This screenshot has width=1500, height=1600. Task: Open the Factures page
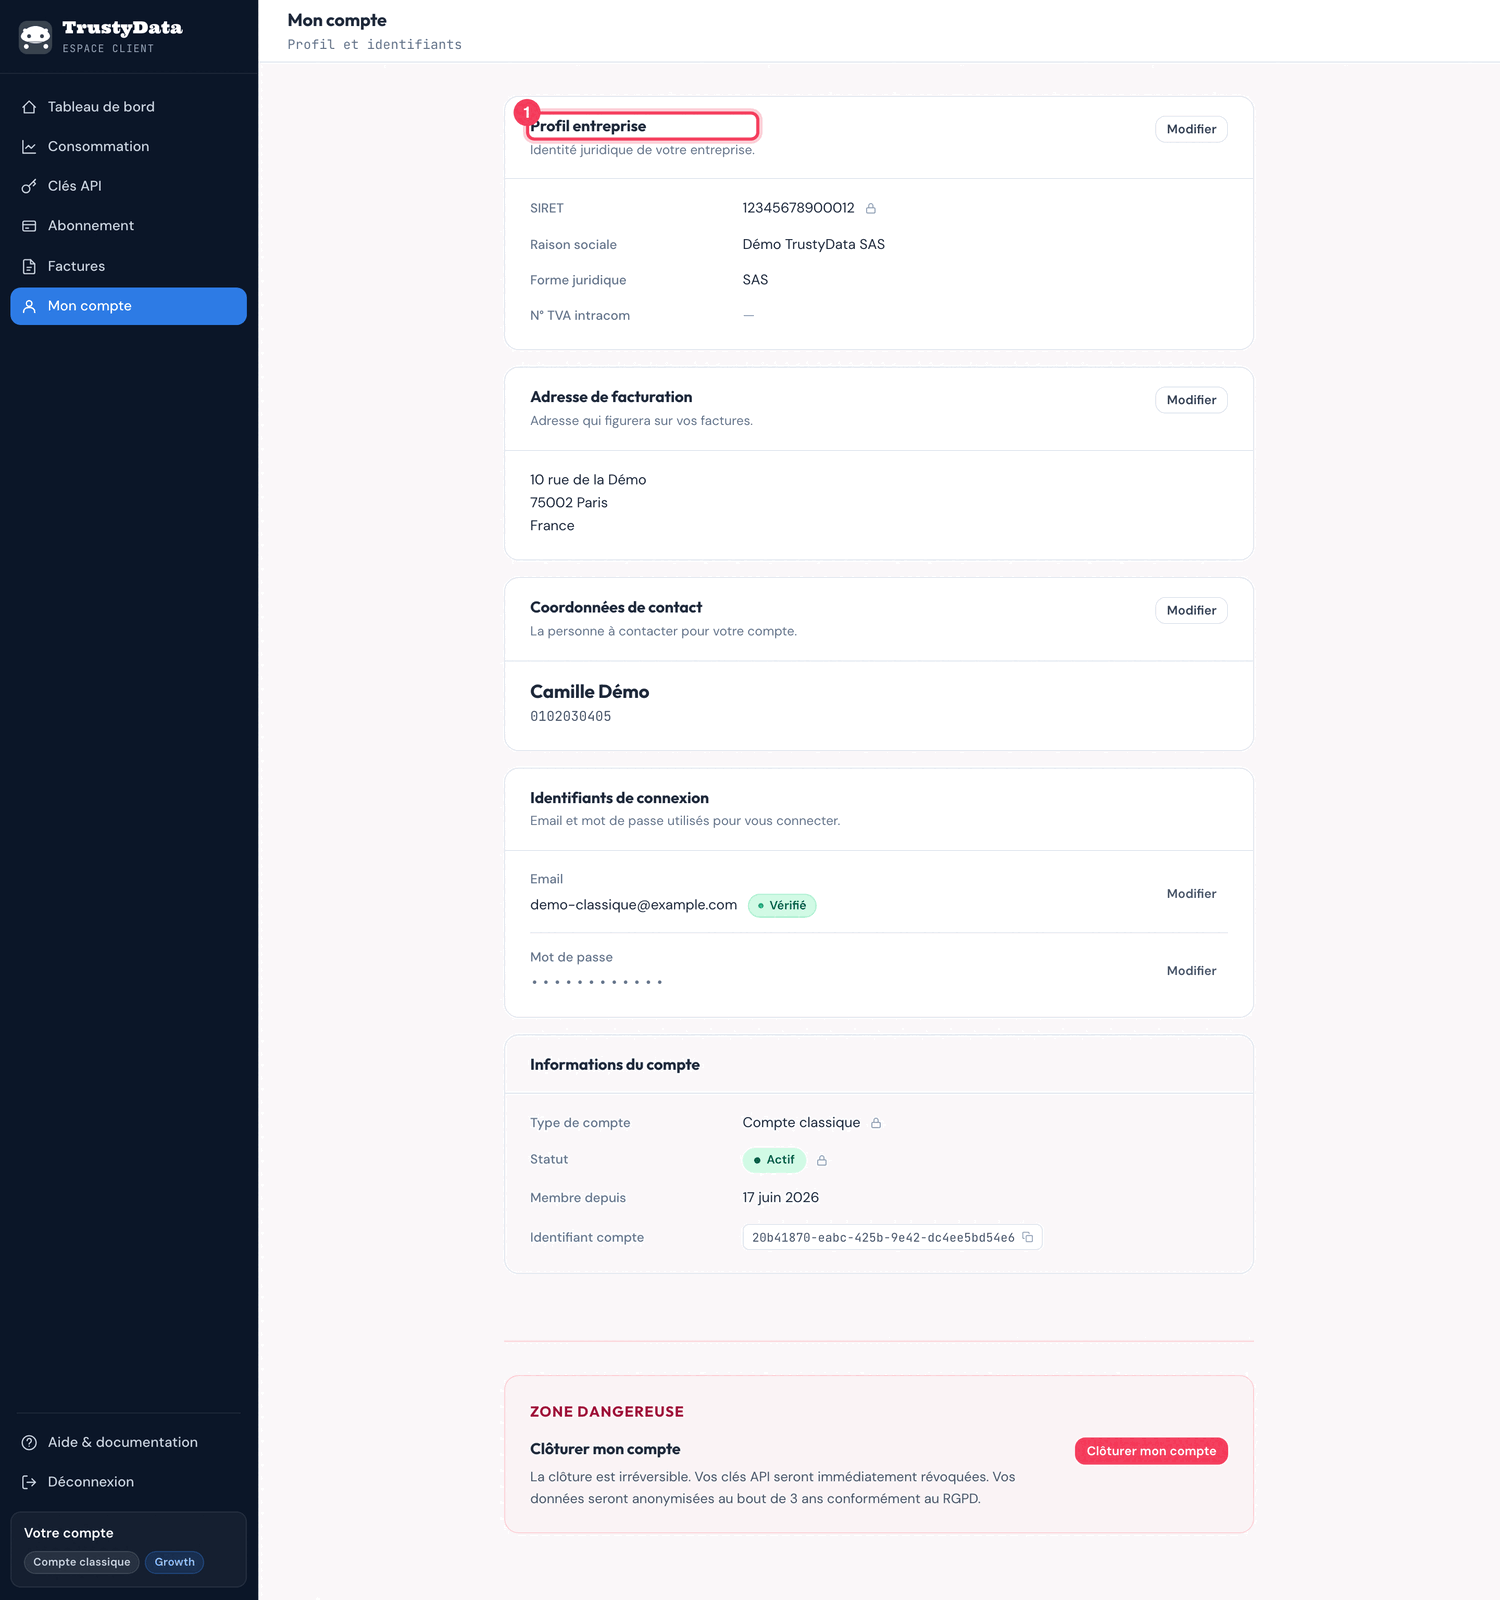click(x=128, y=266)
